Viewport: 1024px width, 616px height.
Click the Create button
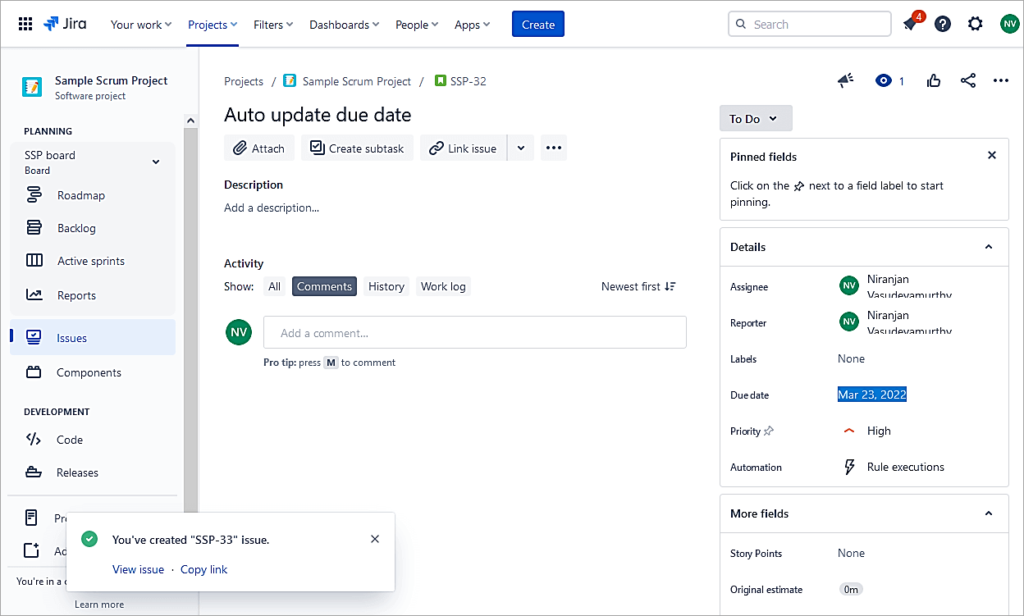click(x=537, y=23)
